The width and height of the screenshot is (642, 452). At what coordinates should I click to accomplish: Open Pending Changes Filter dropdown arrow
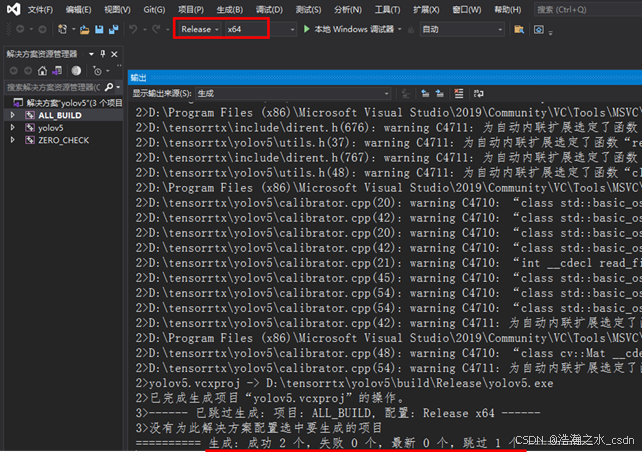[108, 71]
